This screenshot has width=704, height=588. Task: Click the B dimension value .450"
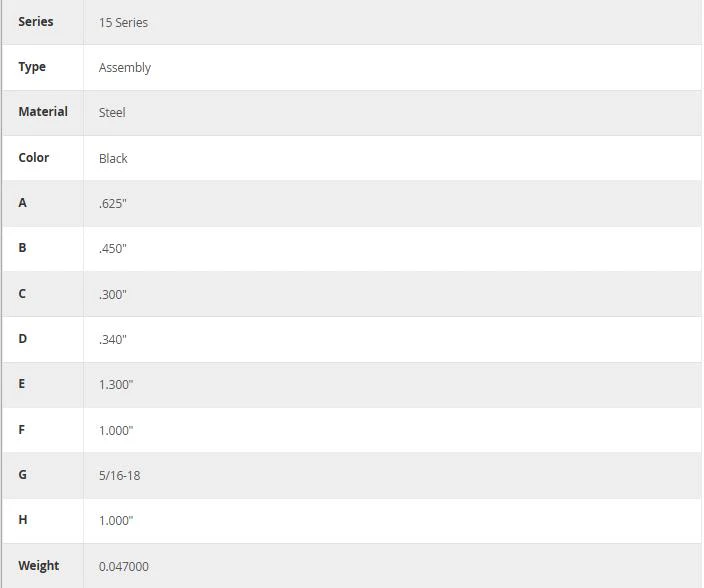click(113, 249)
